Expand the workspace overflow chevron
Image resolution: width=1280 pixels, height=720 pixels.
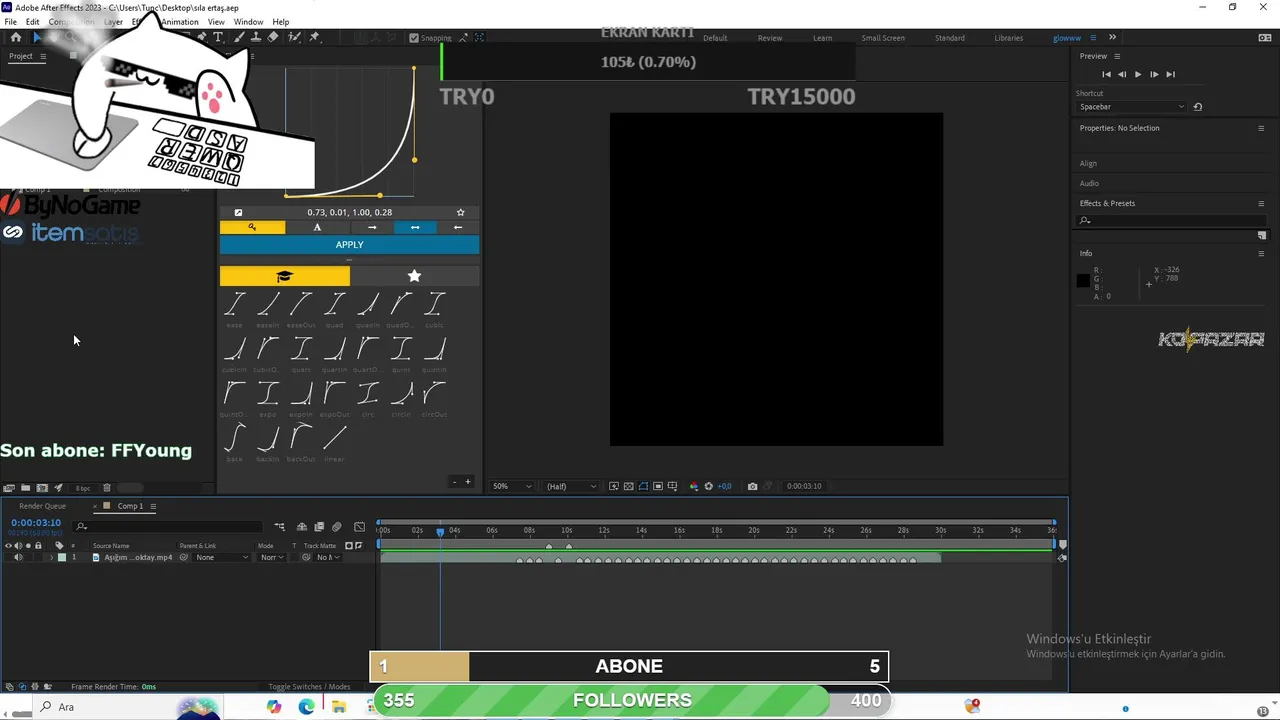[x=1112, y=38]
